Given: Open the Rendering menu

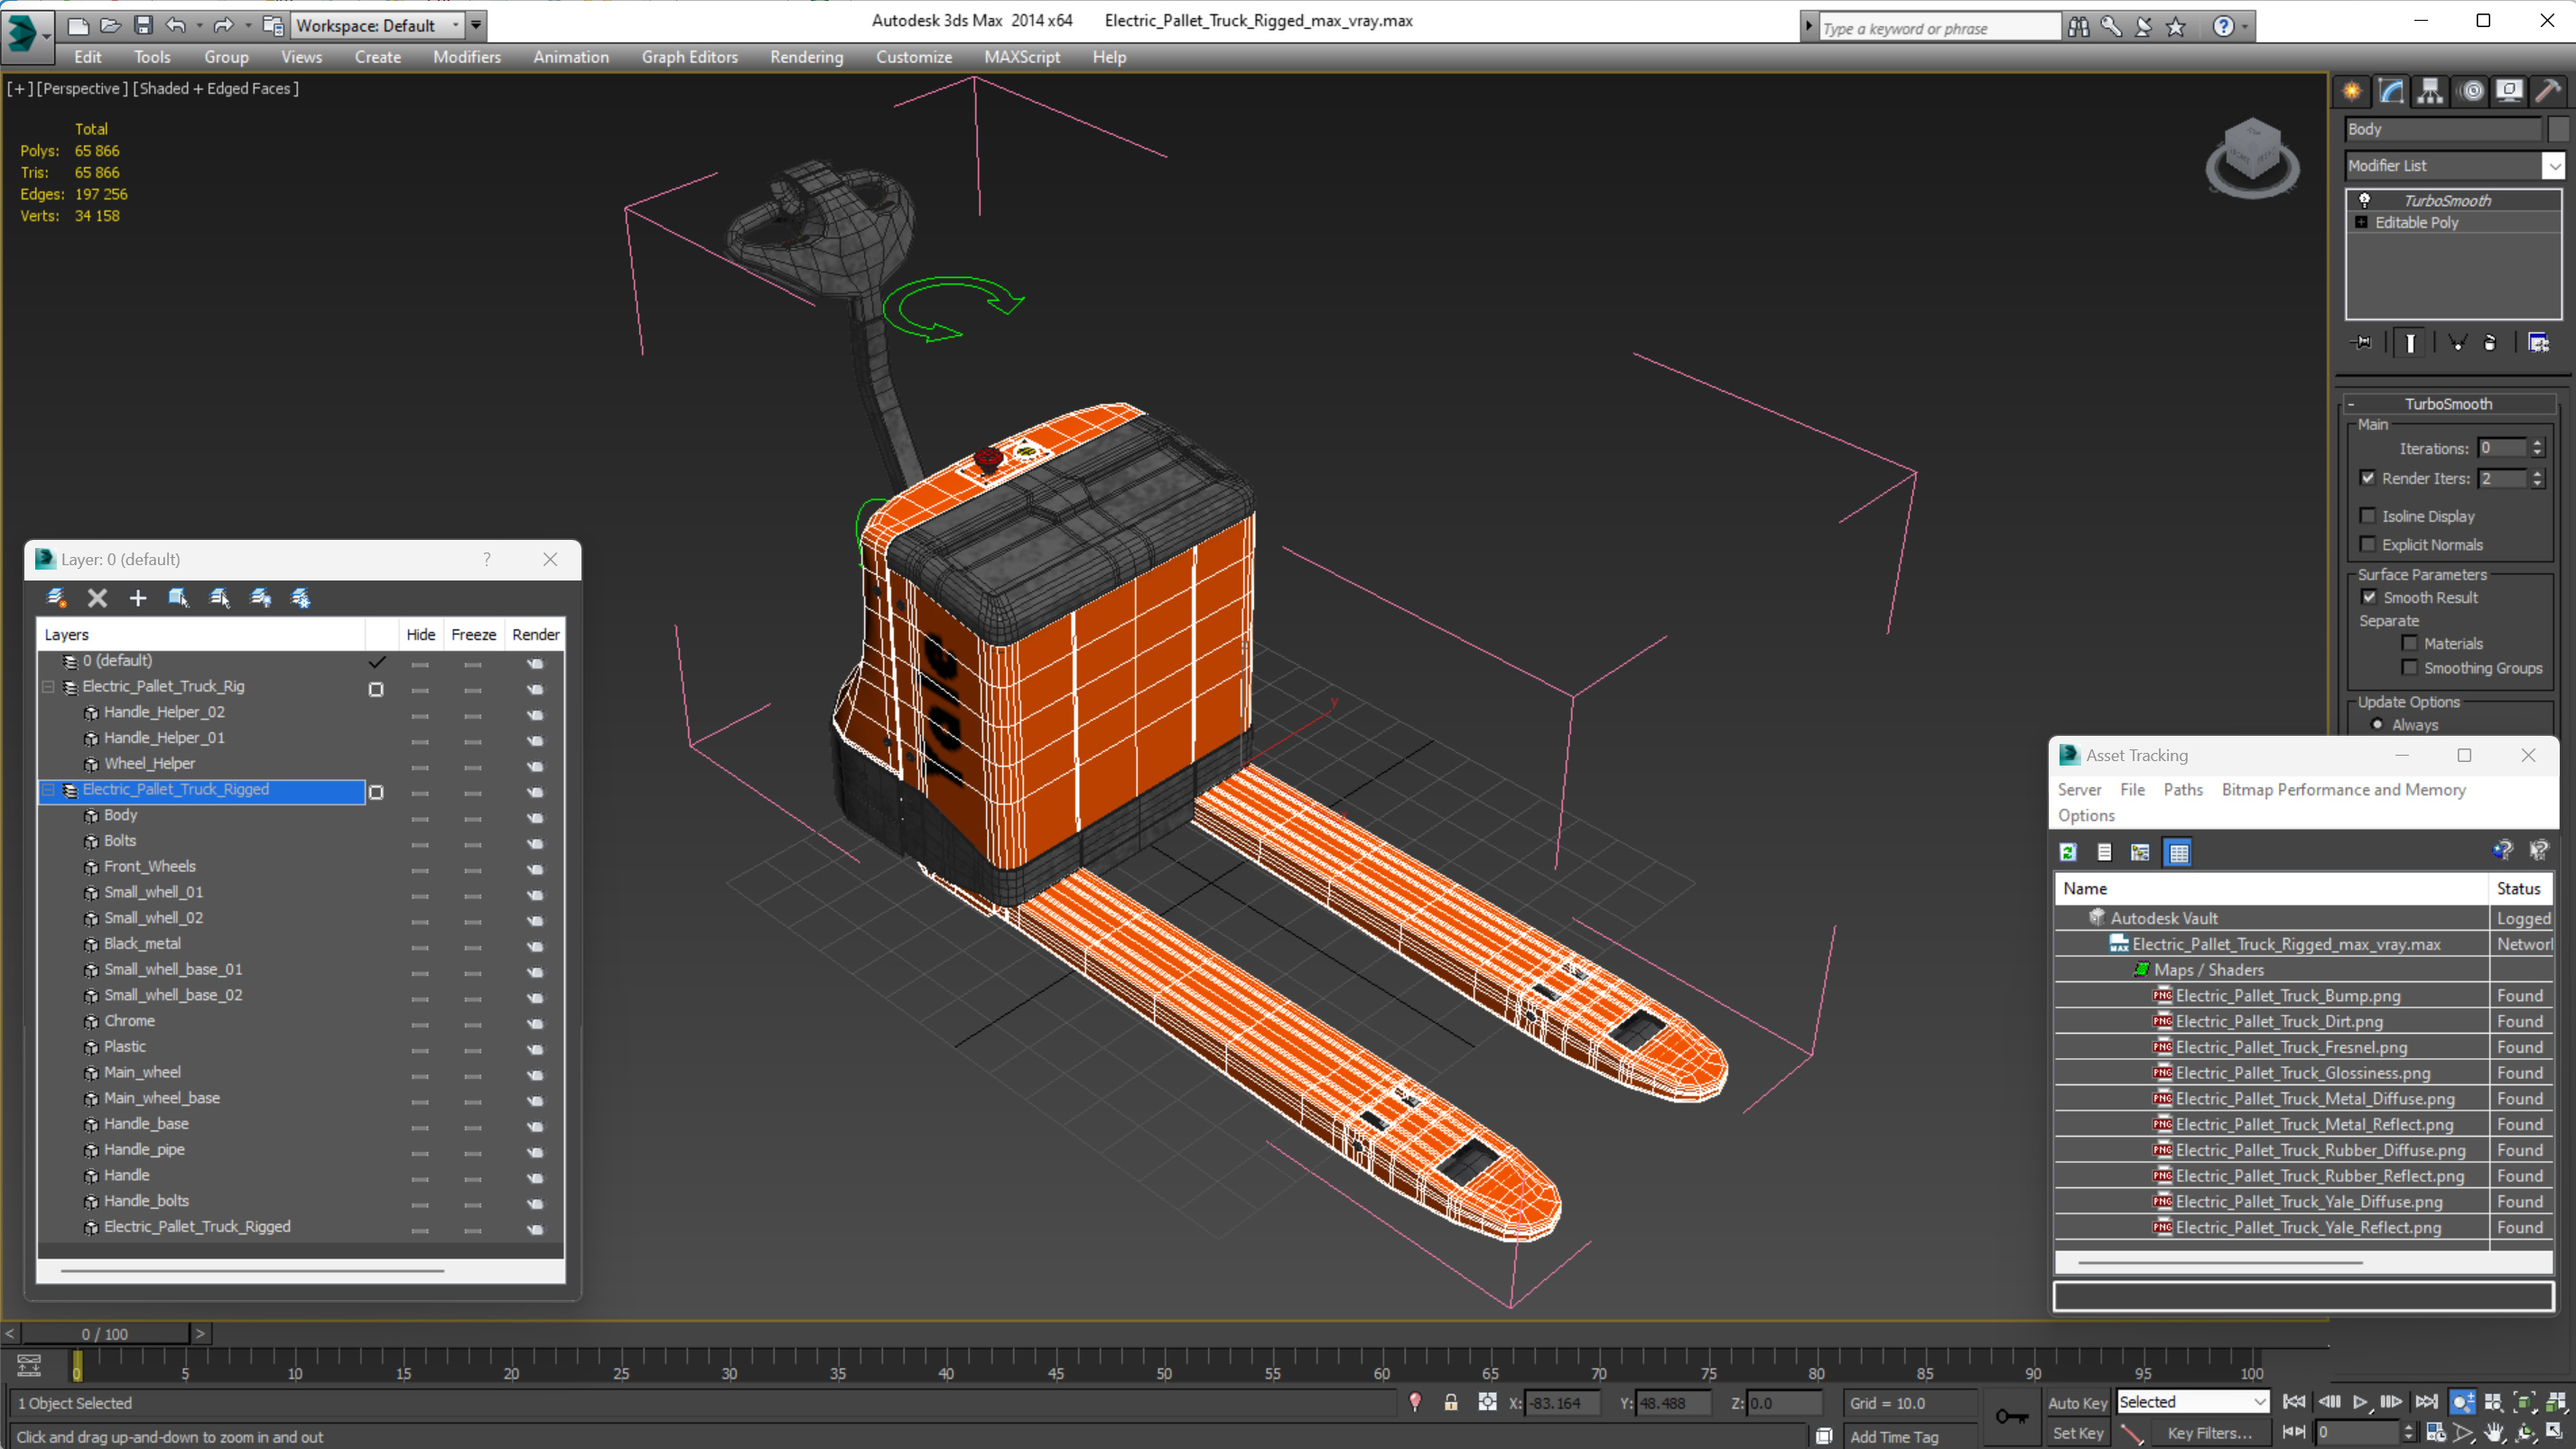Looking at the screenshot, I should 805,57.
